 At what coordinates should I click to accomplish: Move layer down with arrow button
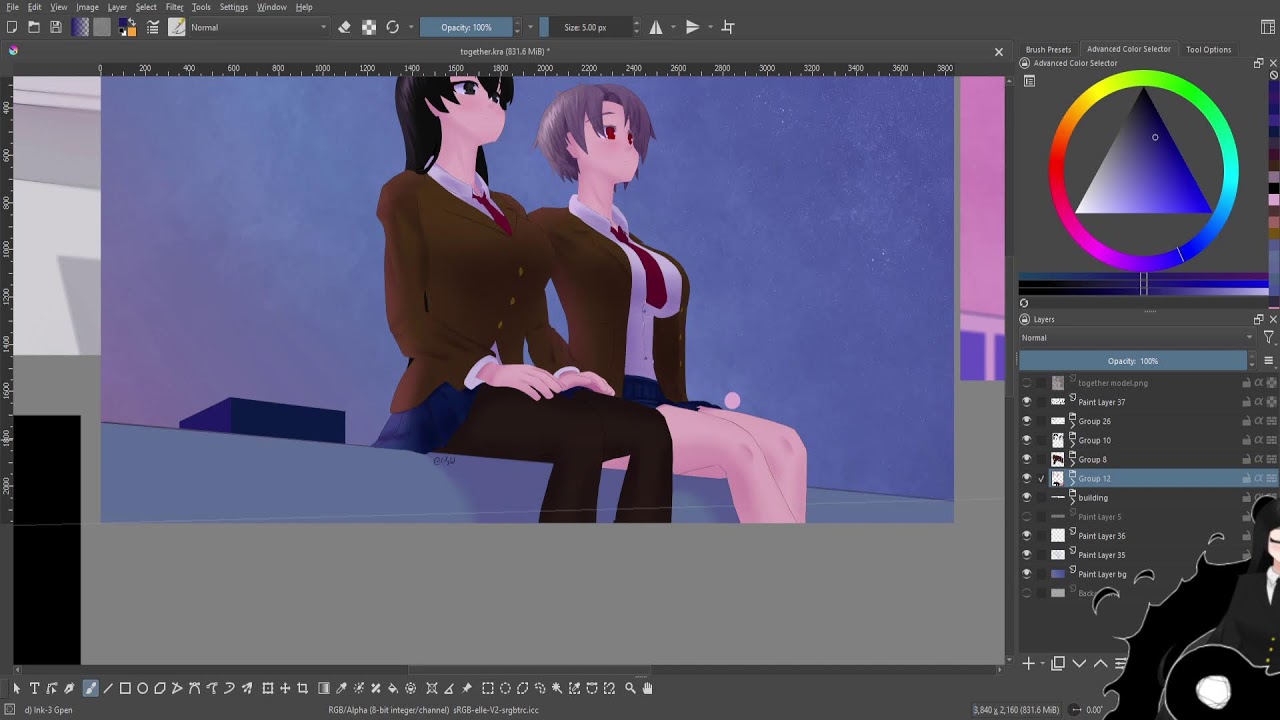pos(1079,663)
